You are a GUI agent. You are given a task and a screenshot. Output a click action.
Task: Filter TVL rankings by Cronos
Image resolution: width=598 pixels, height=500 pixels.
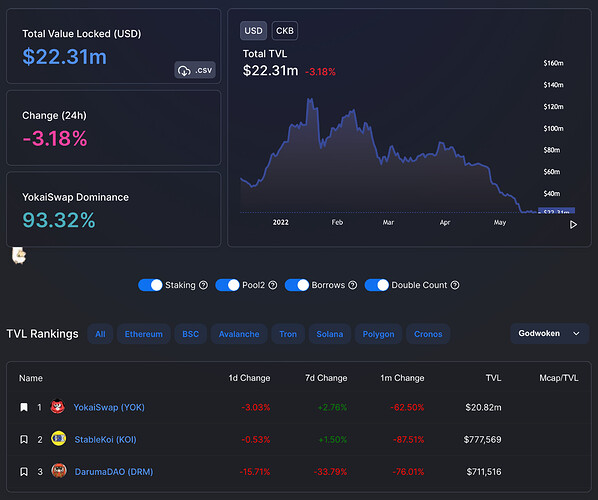click(x=428, y=334)
